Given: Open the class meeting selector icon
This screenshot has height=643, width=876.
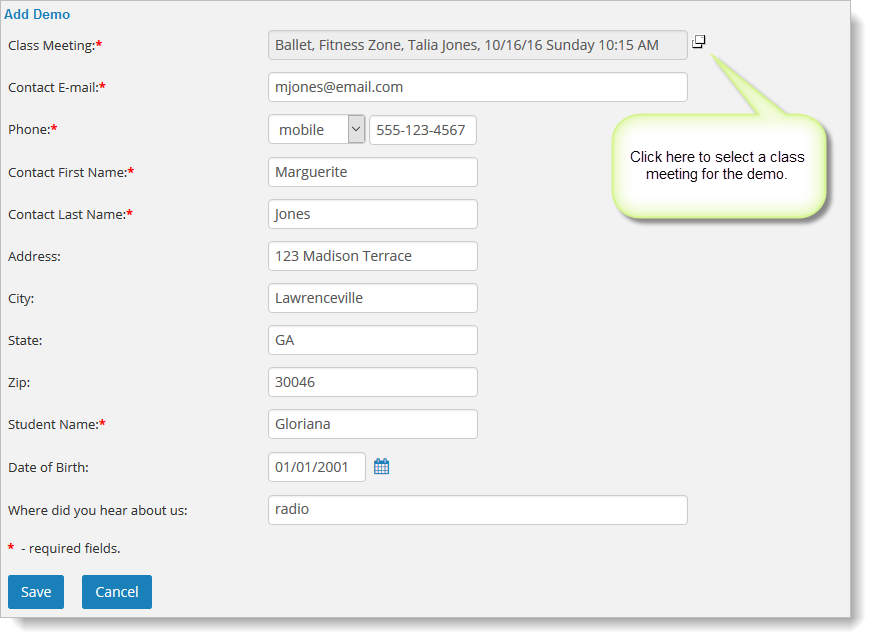Looking at the screenshot, I should [699, 42].
